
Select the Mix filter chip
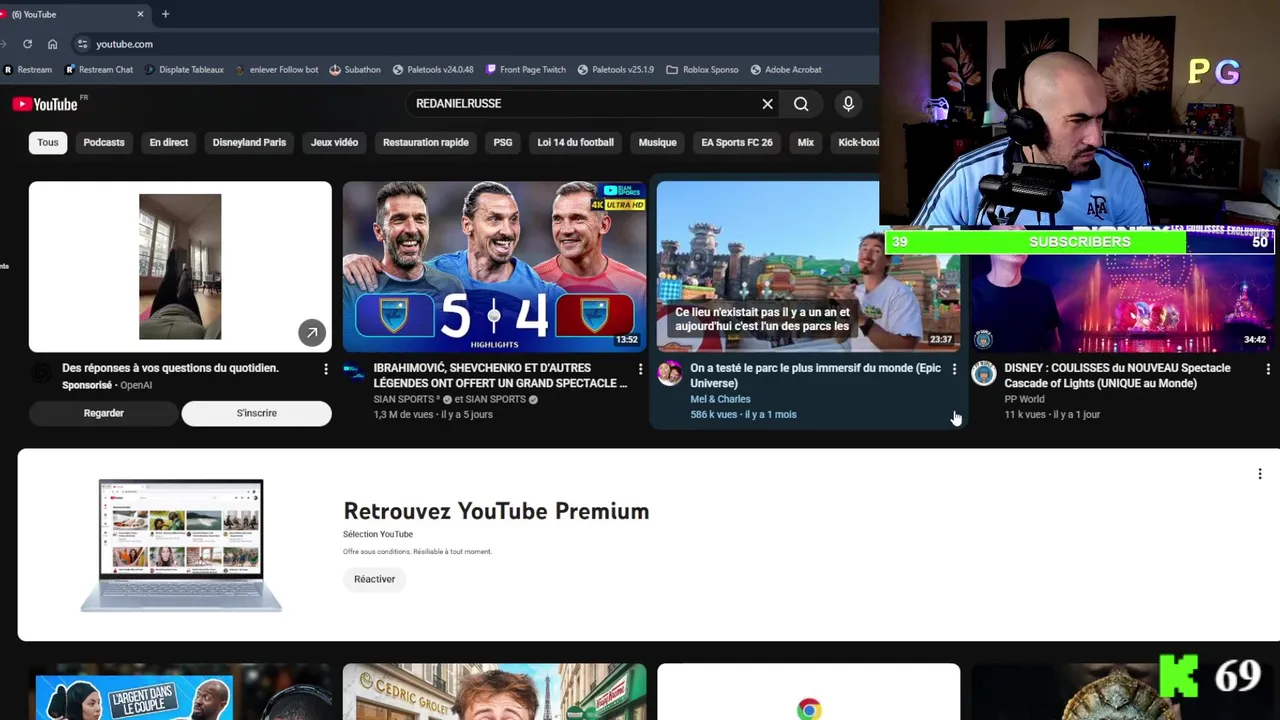[806, 142]
